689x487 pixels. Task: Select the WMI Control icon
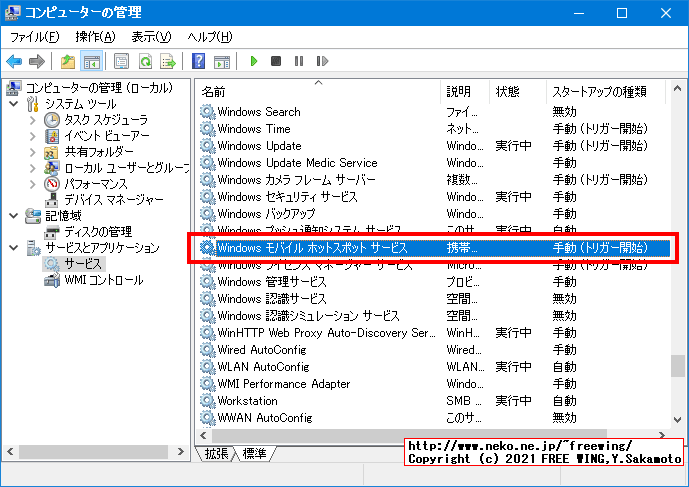52,280
